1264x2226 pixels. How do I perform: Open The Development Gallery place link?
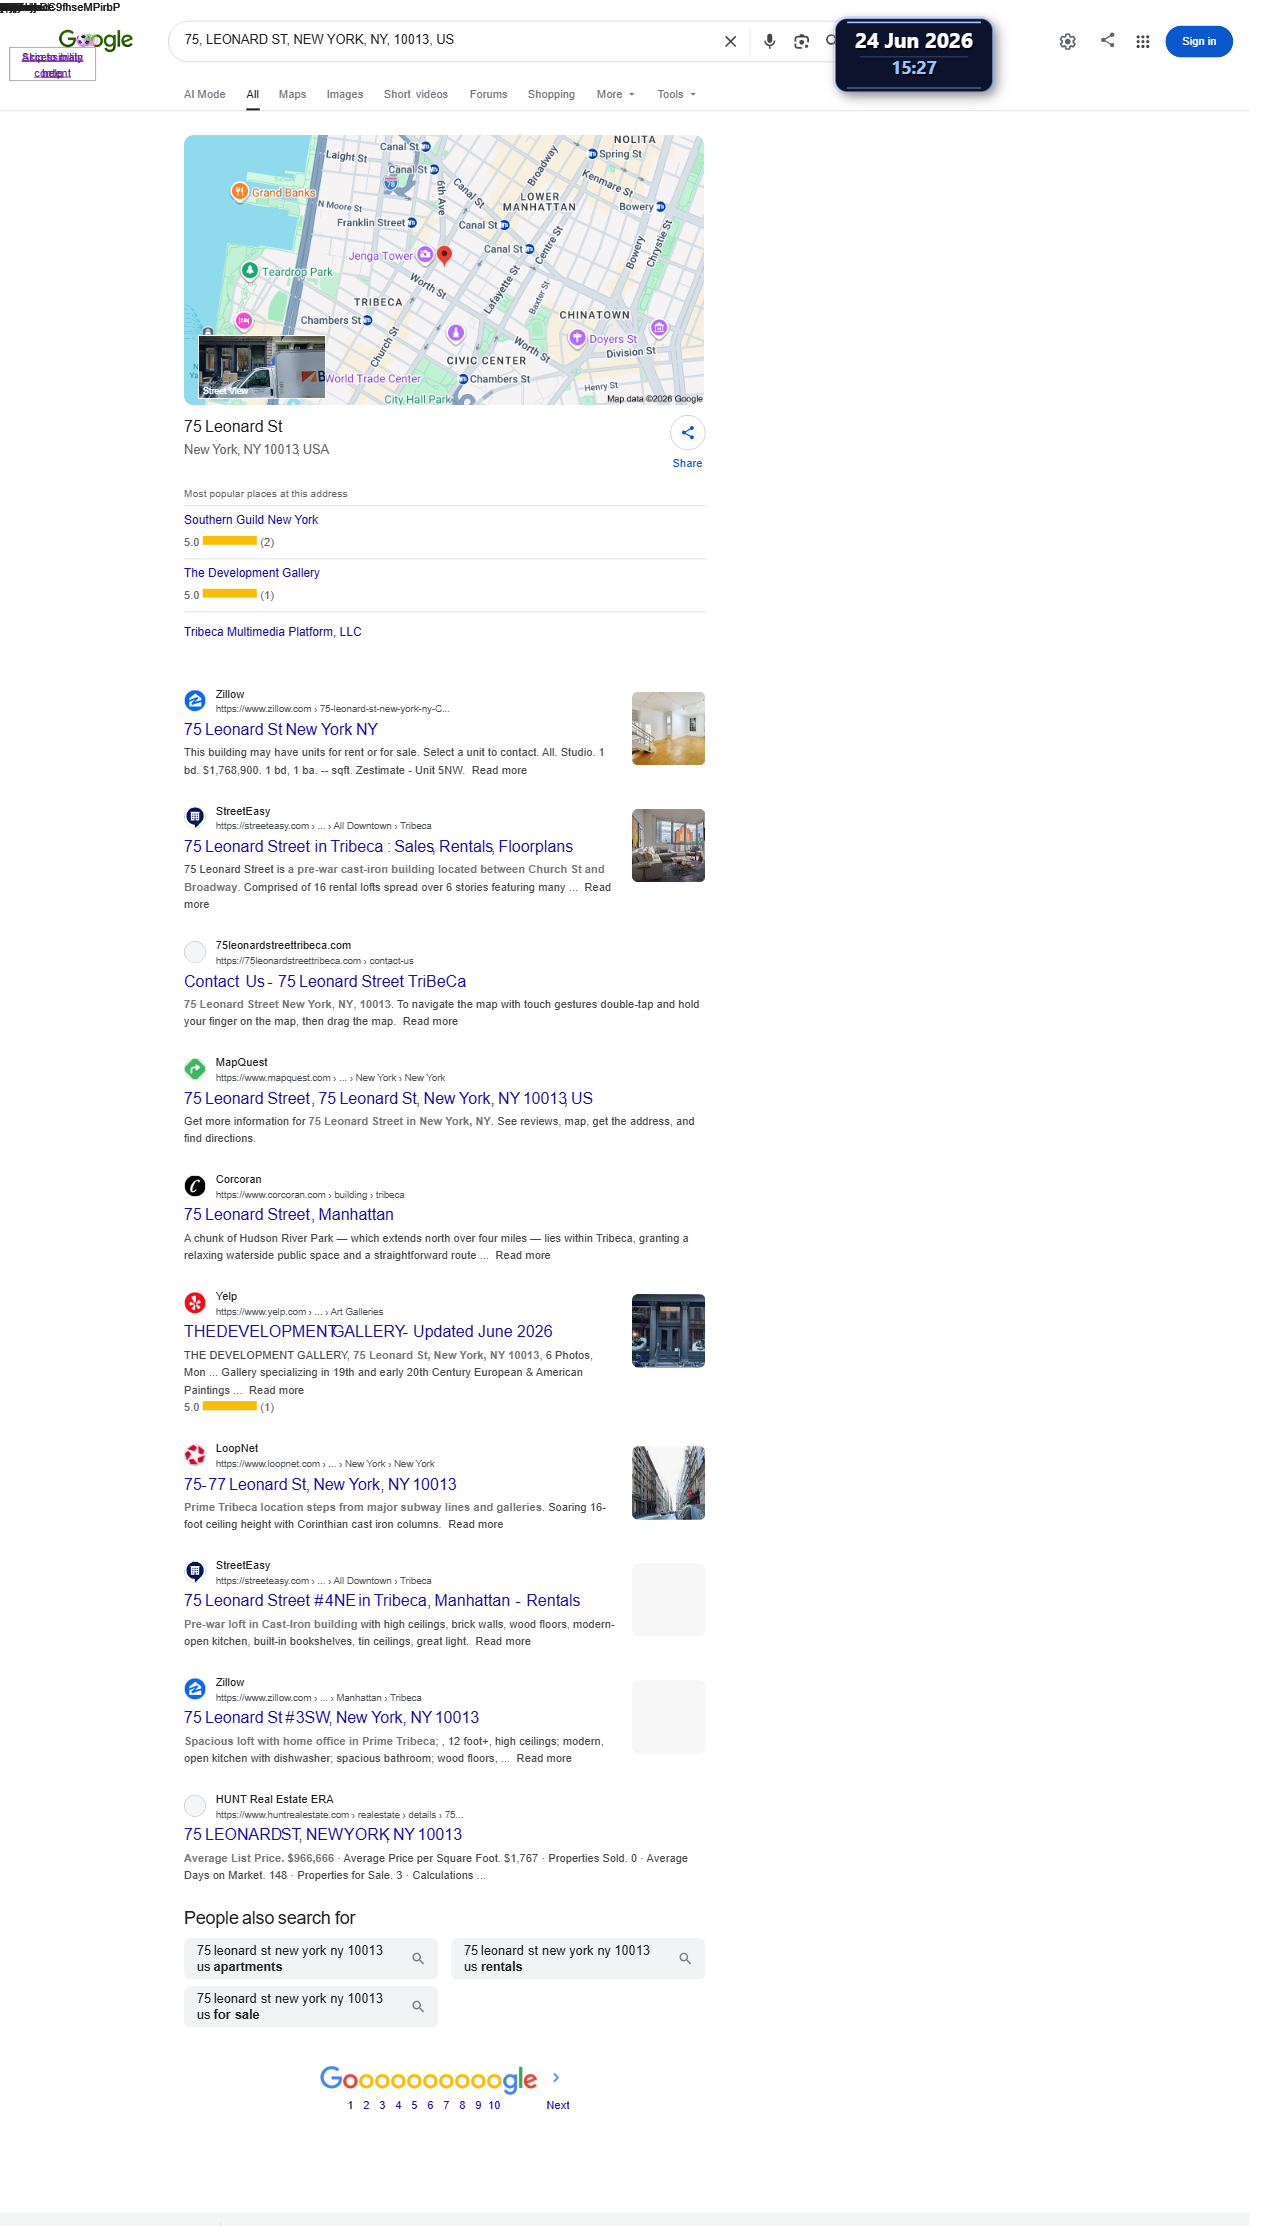click(252, 573)
